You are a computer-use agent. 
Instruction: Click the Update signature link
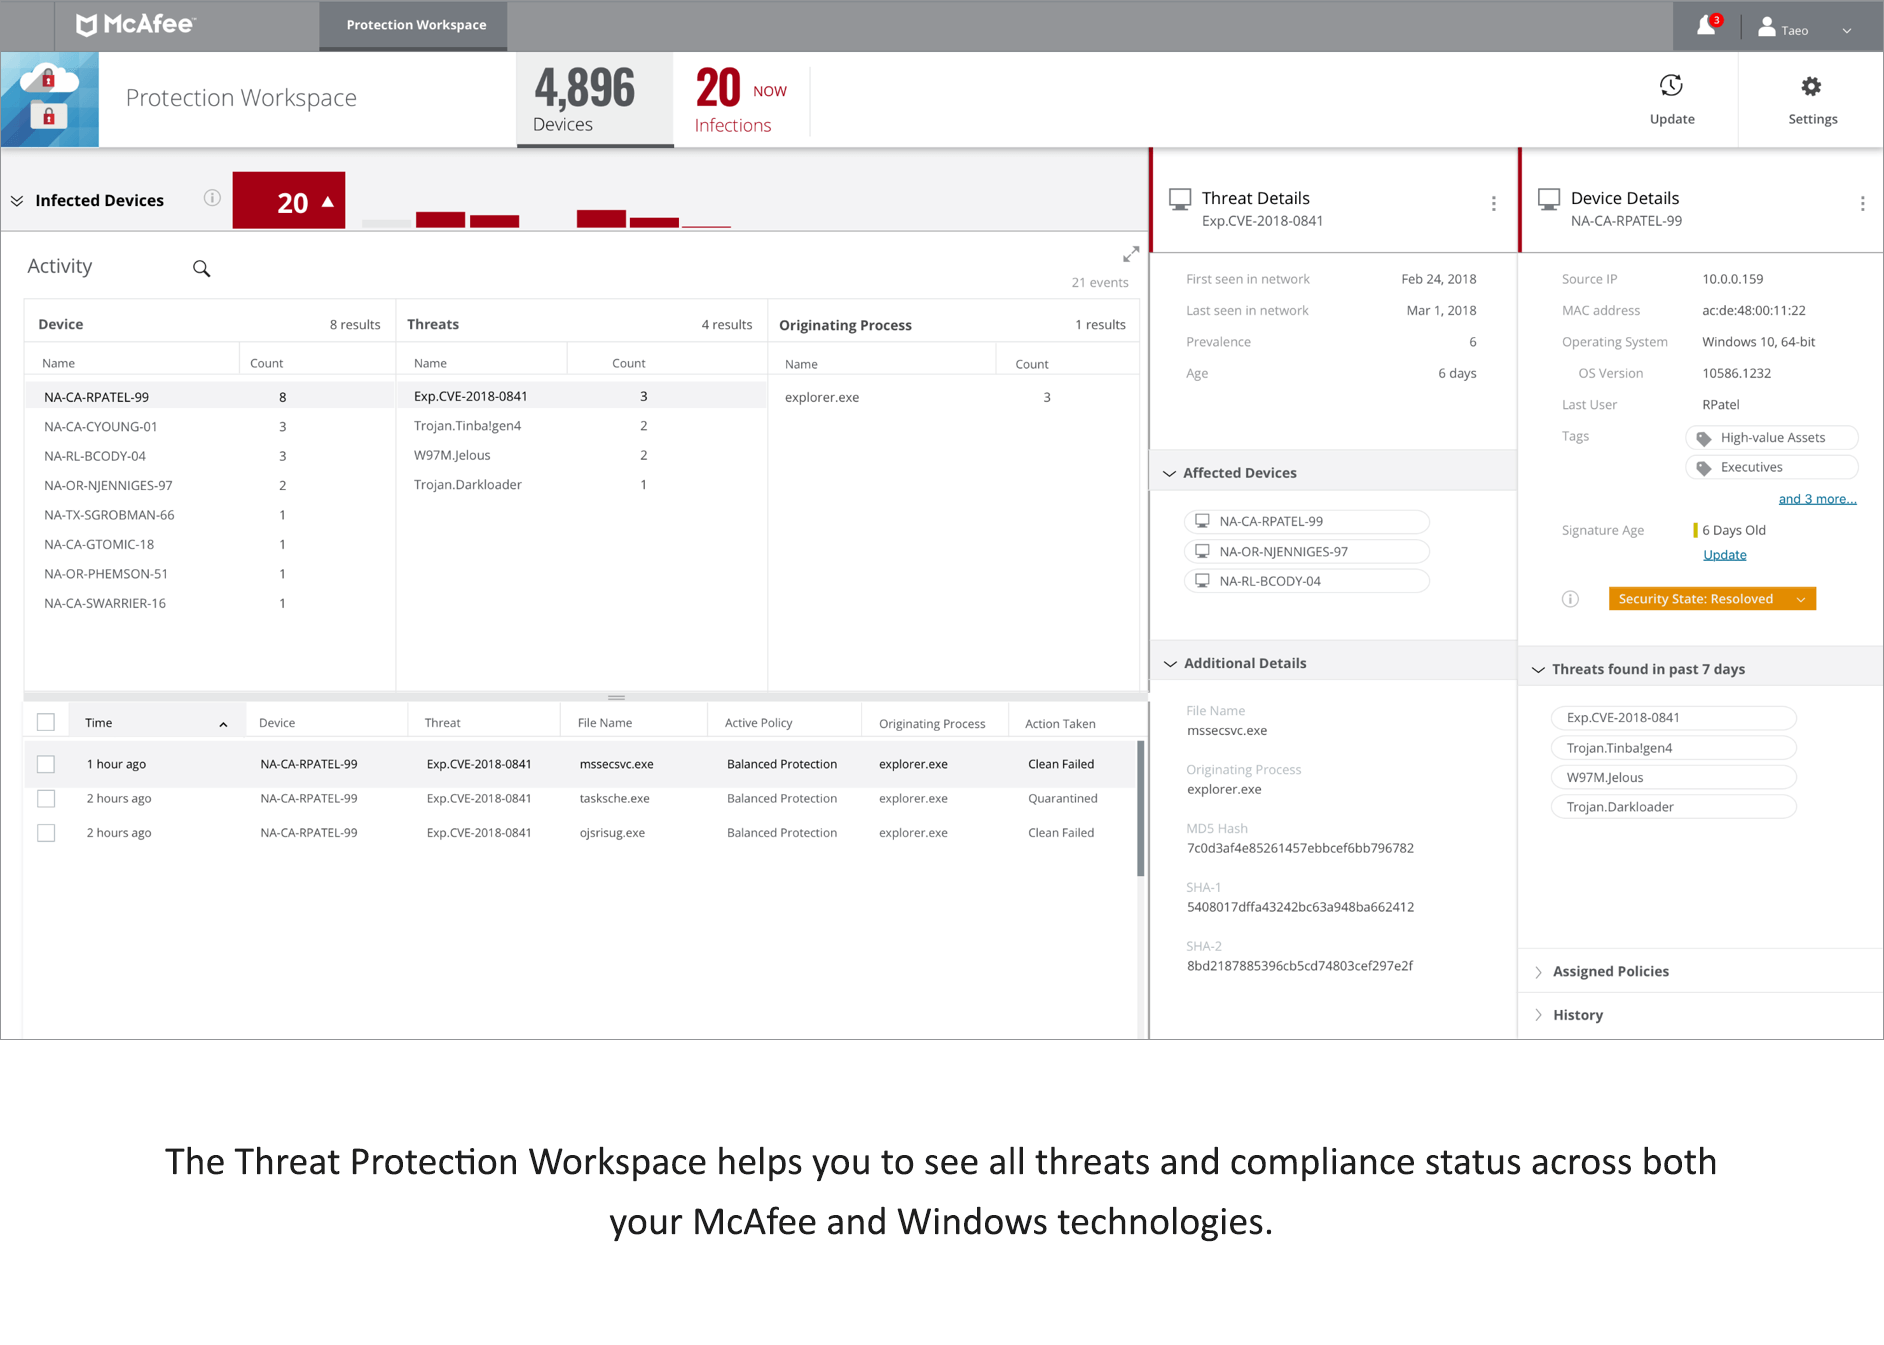[1724, 555]
